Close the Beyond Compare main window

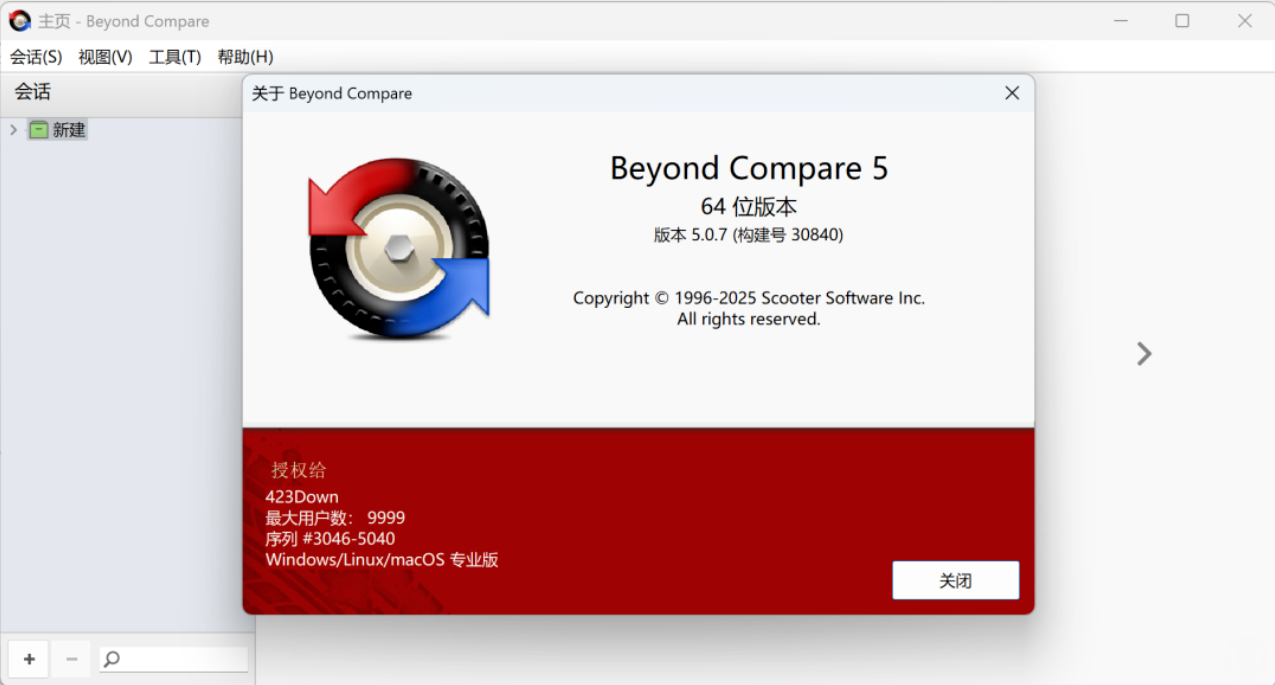(x=1244, y=21)
